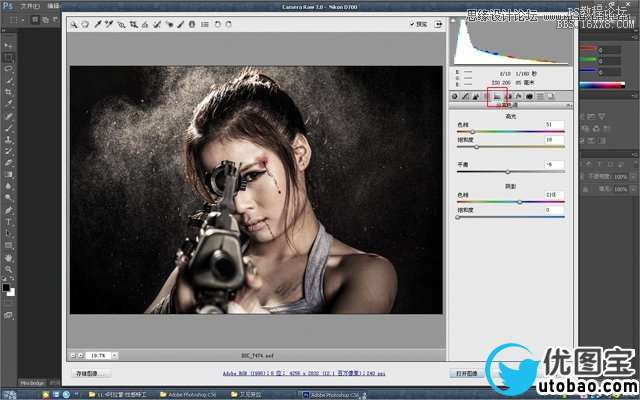Select the Zoom tool in Camera Raw toolbar

74,24
